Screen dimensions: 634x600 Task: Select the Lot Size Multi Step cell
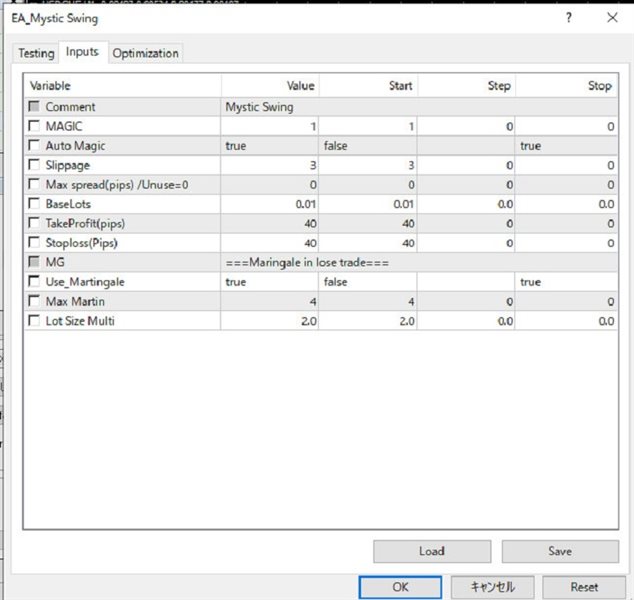click(466, 321)
